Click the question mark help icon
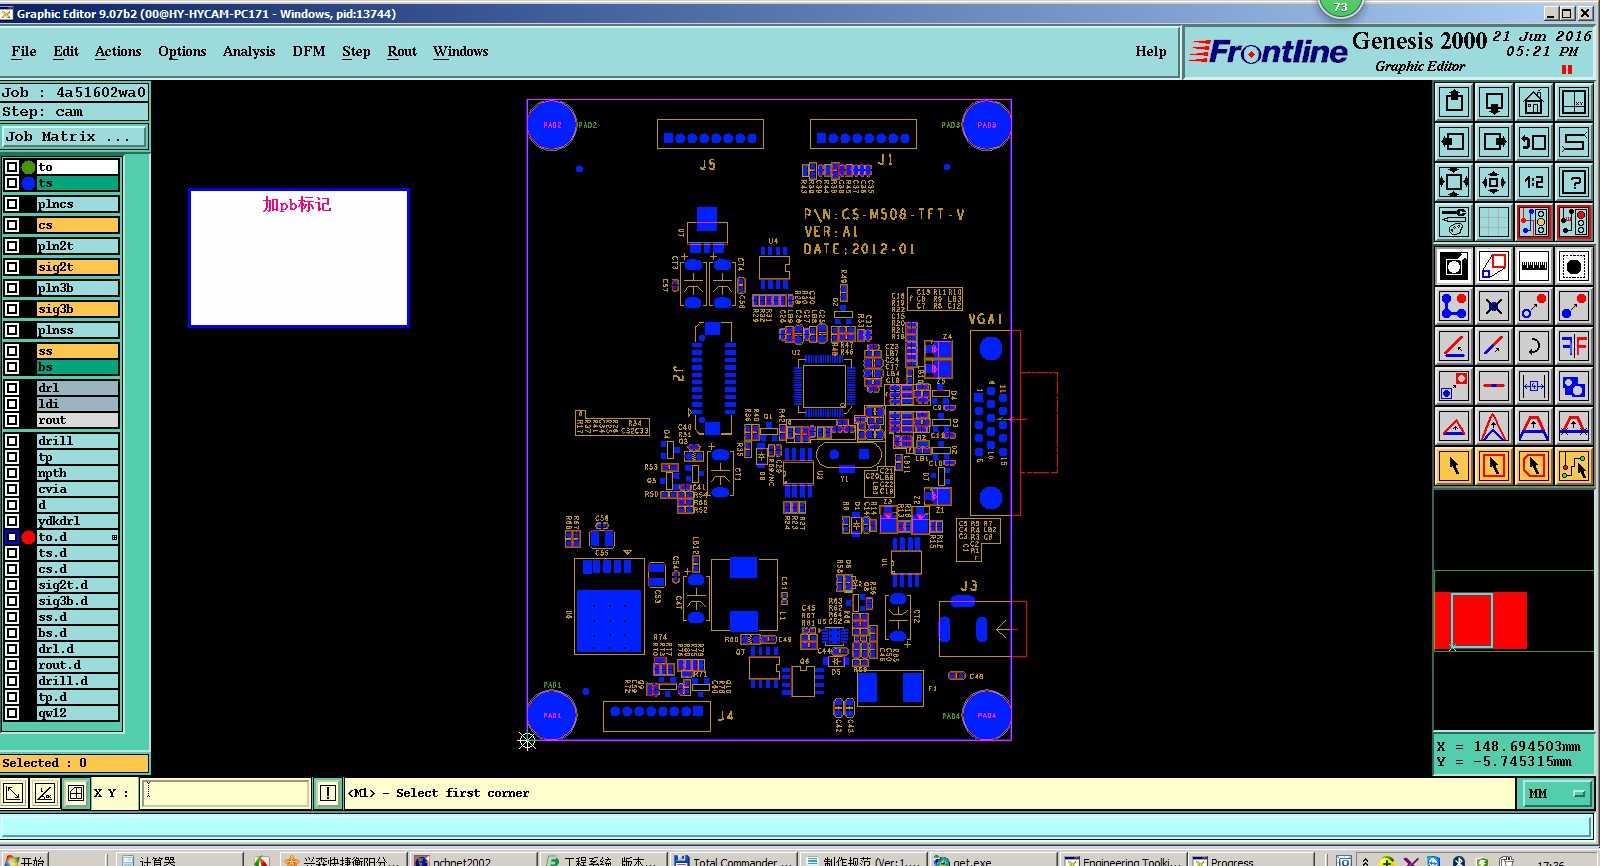1600x866 pixels. (1574, 182)
